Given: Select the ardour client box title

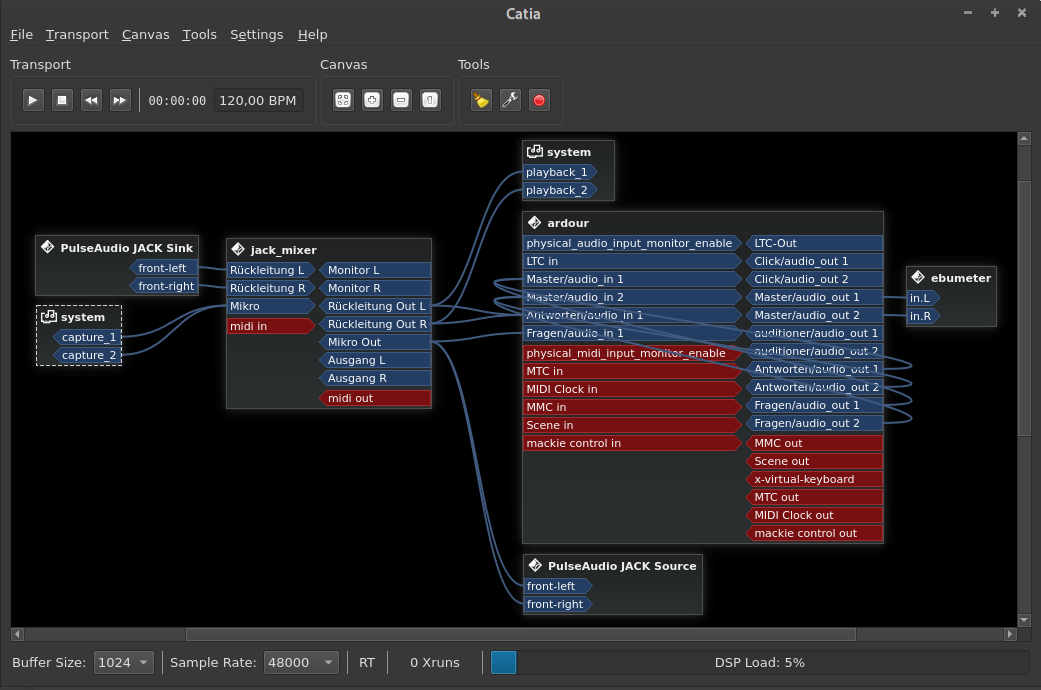Looking at the screenshot, I should [568, 222].
